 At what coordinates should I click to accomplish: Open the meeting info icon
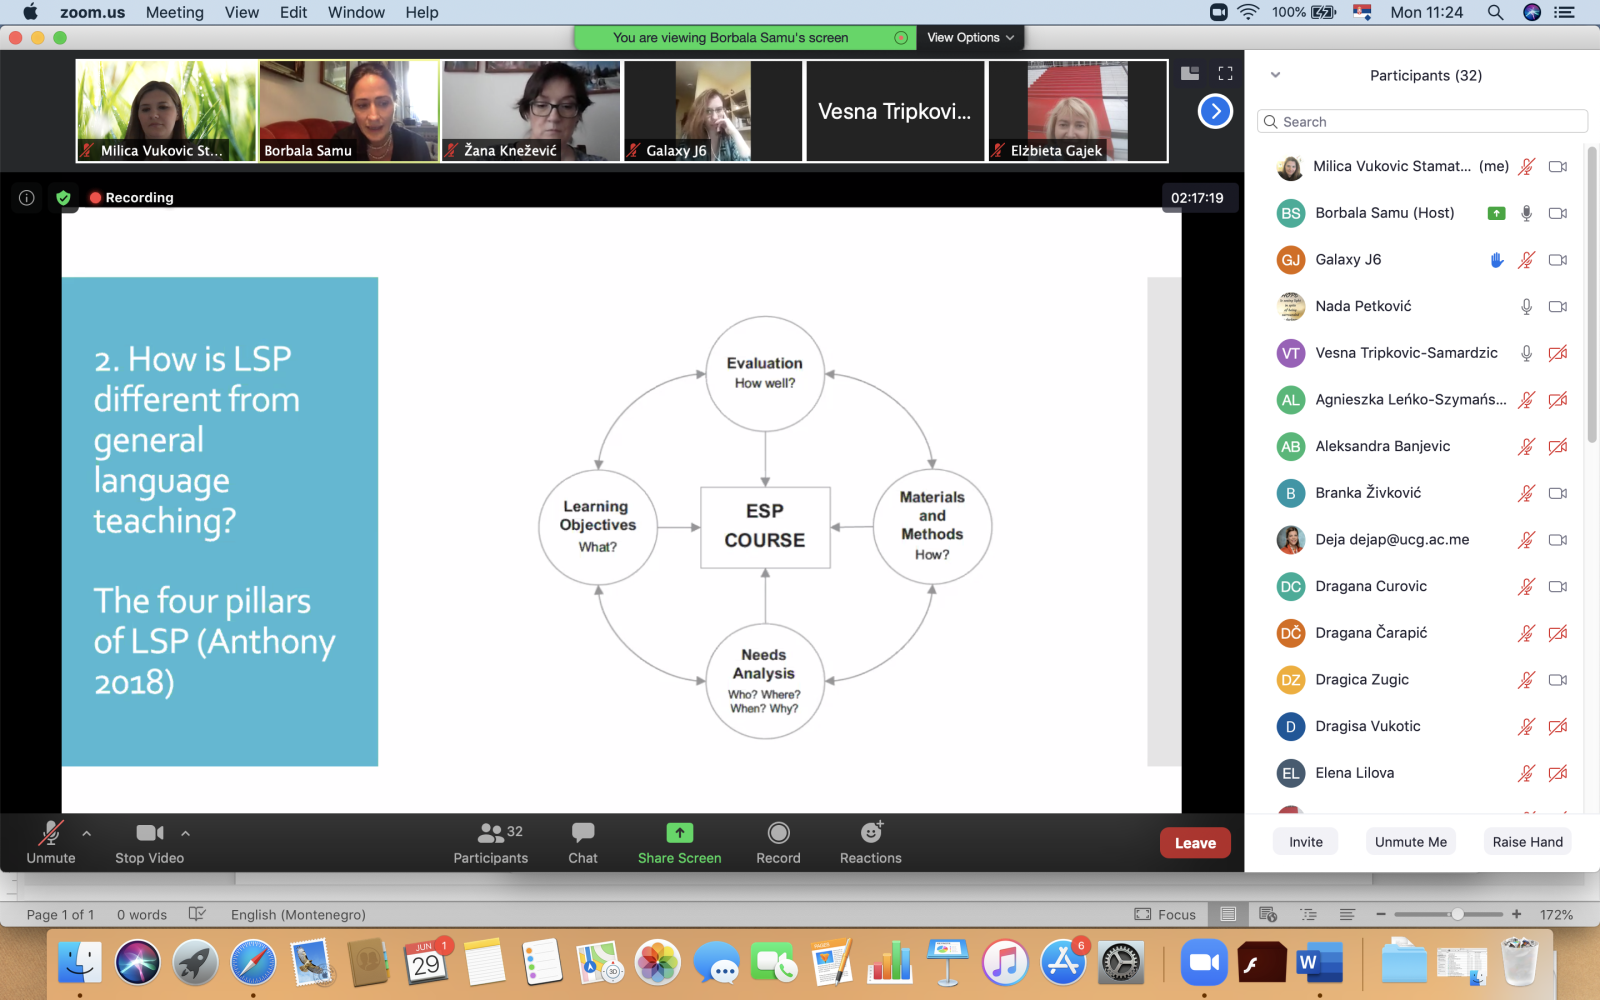point(27,198)
